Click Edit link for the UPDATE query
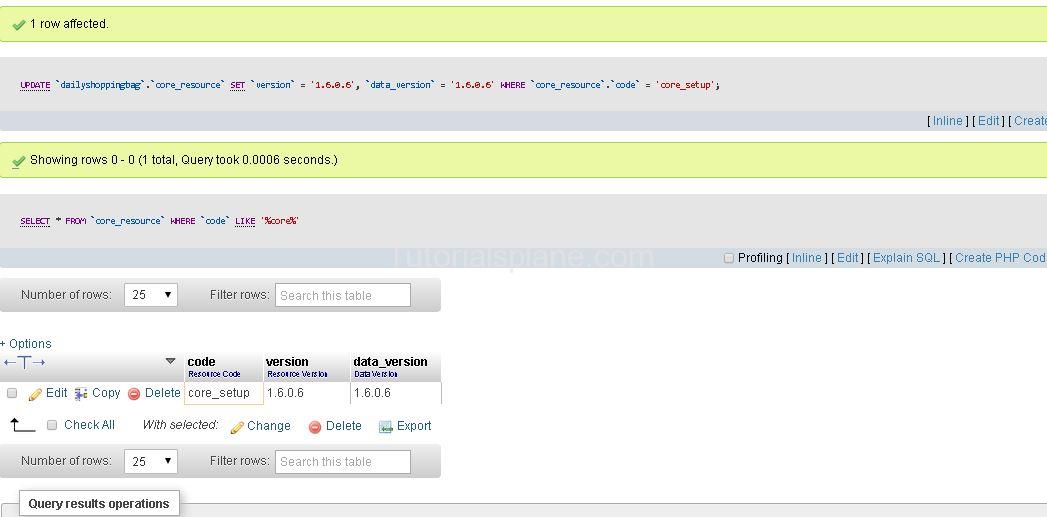This screenshot has height=517, width=1047. 988,121
